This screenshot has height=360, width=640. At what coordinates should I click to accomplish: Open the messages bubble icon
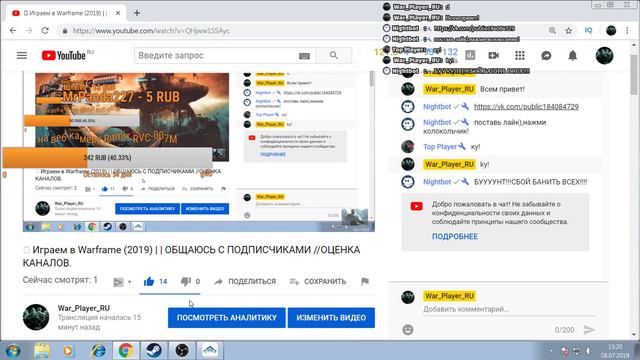[546, 55]
